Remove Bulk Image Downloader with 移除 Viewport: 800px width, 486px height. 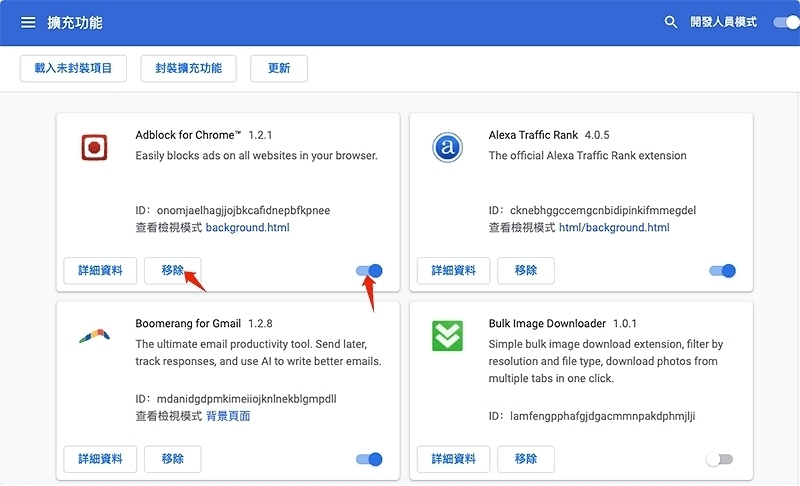[x=526, y=459]
